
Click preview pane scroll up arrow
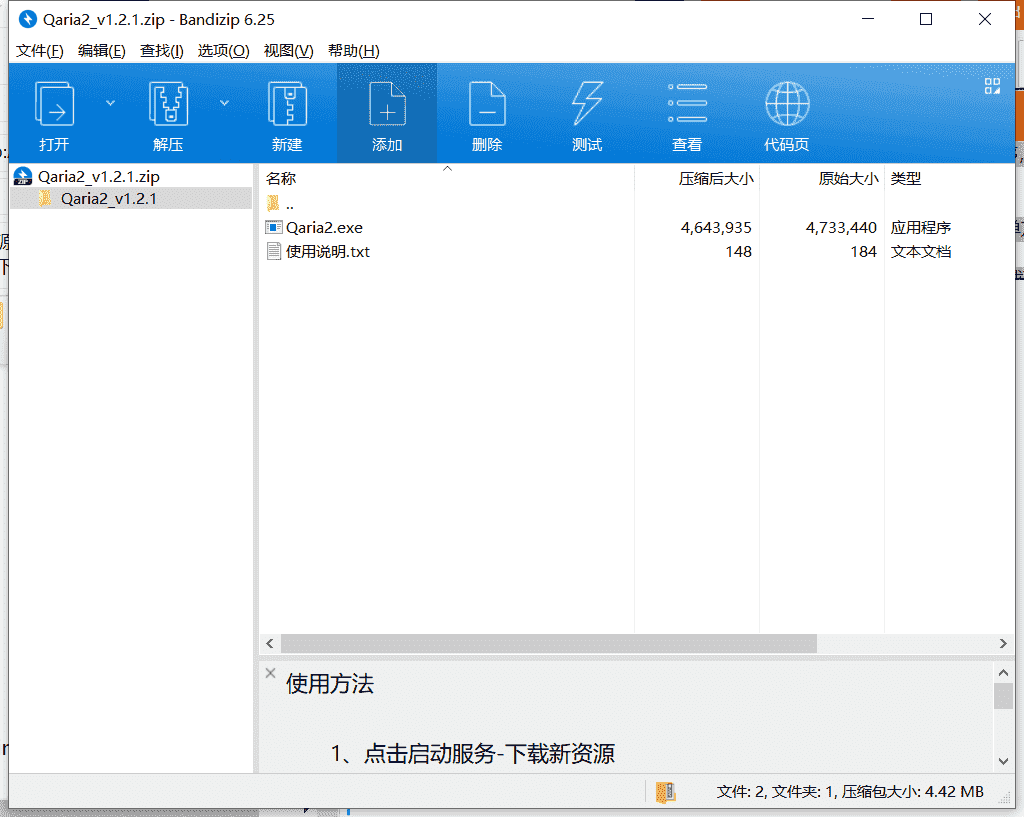coord(1004,672)
